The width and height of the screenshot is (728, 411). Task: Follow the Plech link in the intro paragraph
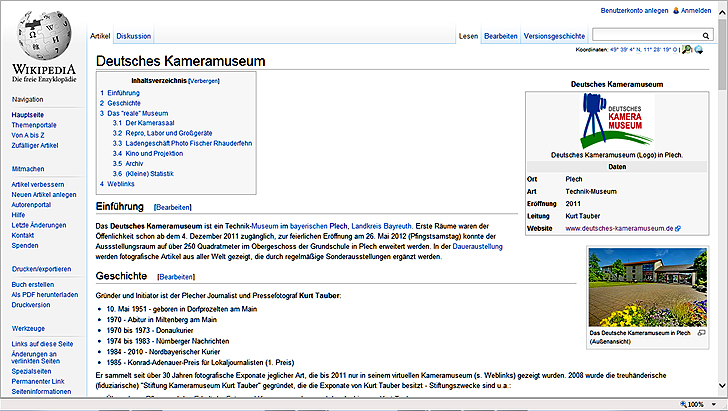pos(338,226)
